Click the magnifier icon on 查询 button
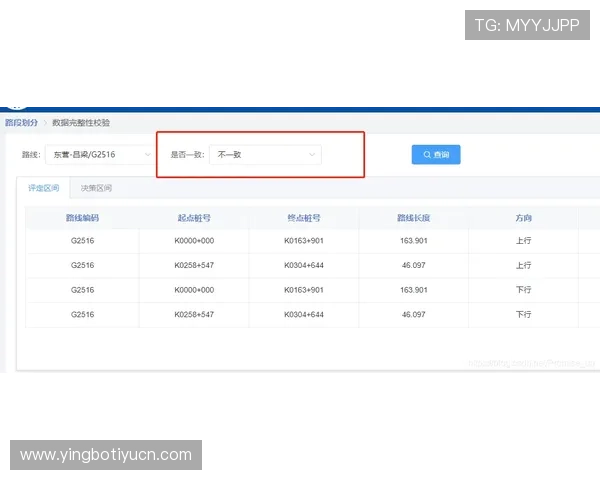Screen dimensions: 600x480 pyautogui.click(x=427, y=155)
